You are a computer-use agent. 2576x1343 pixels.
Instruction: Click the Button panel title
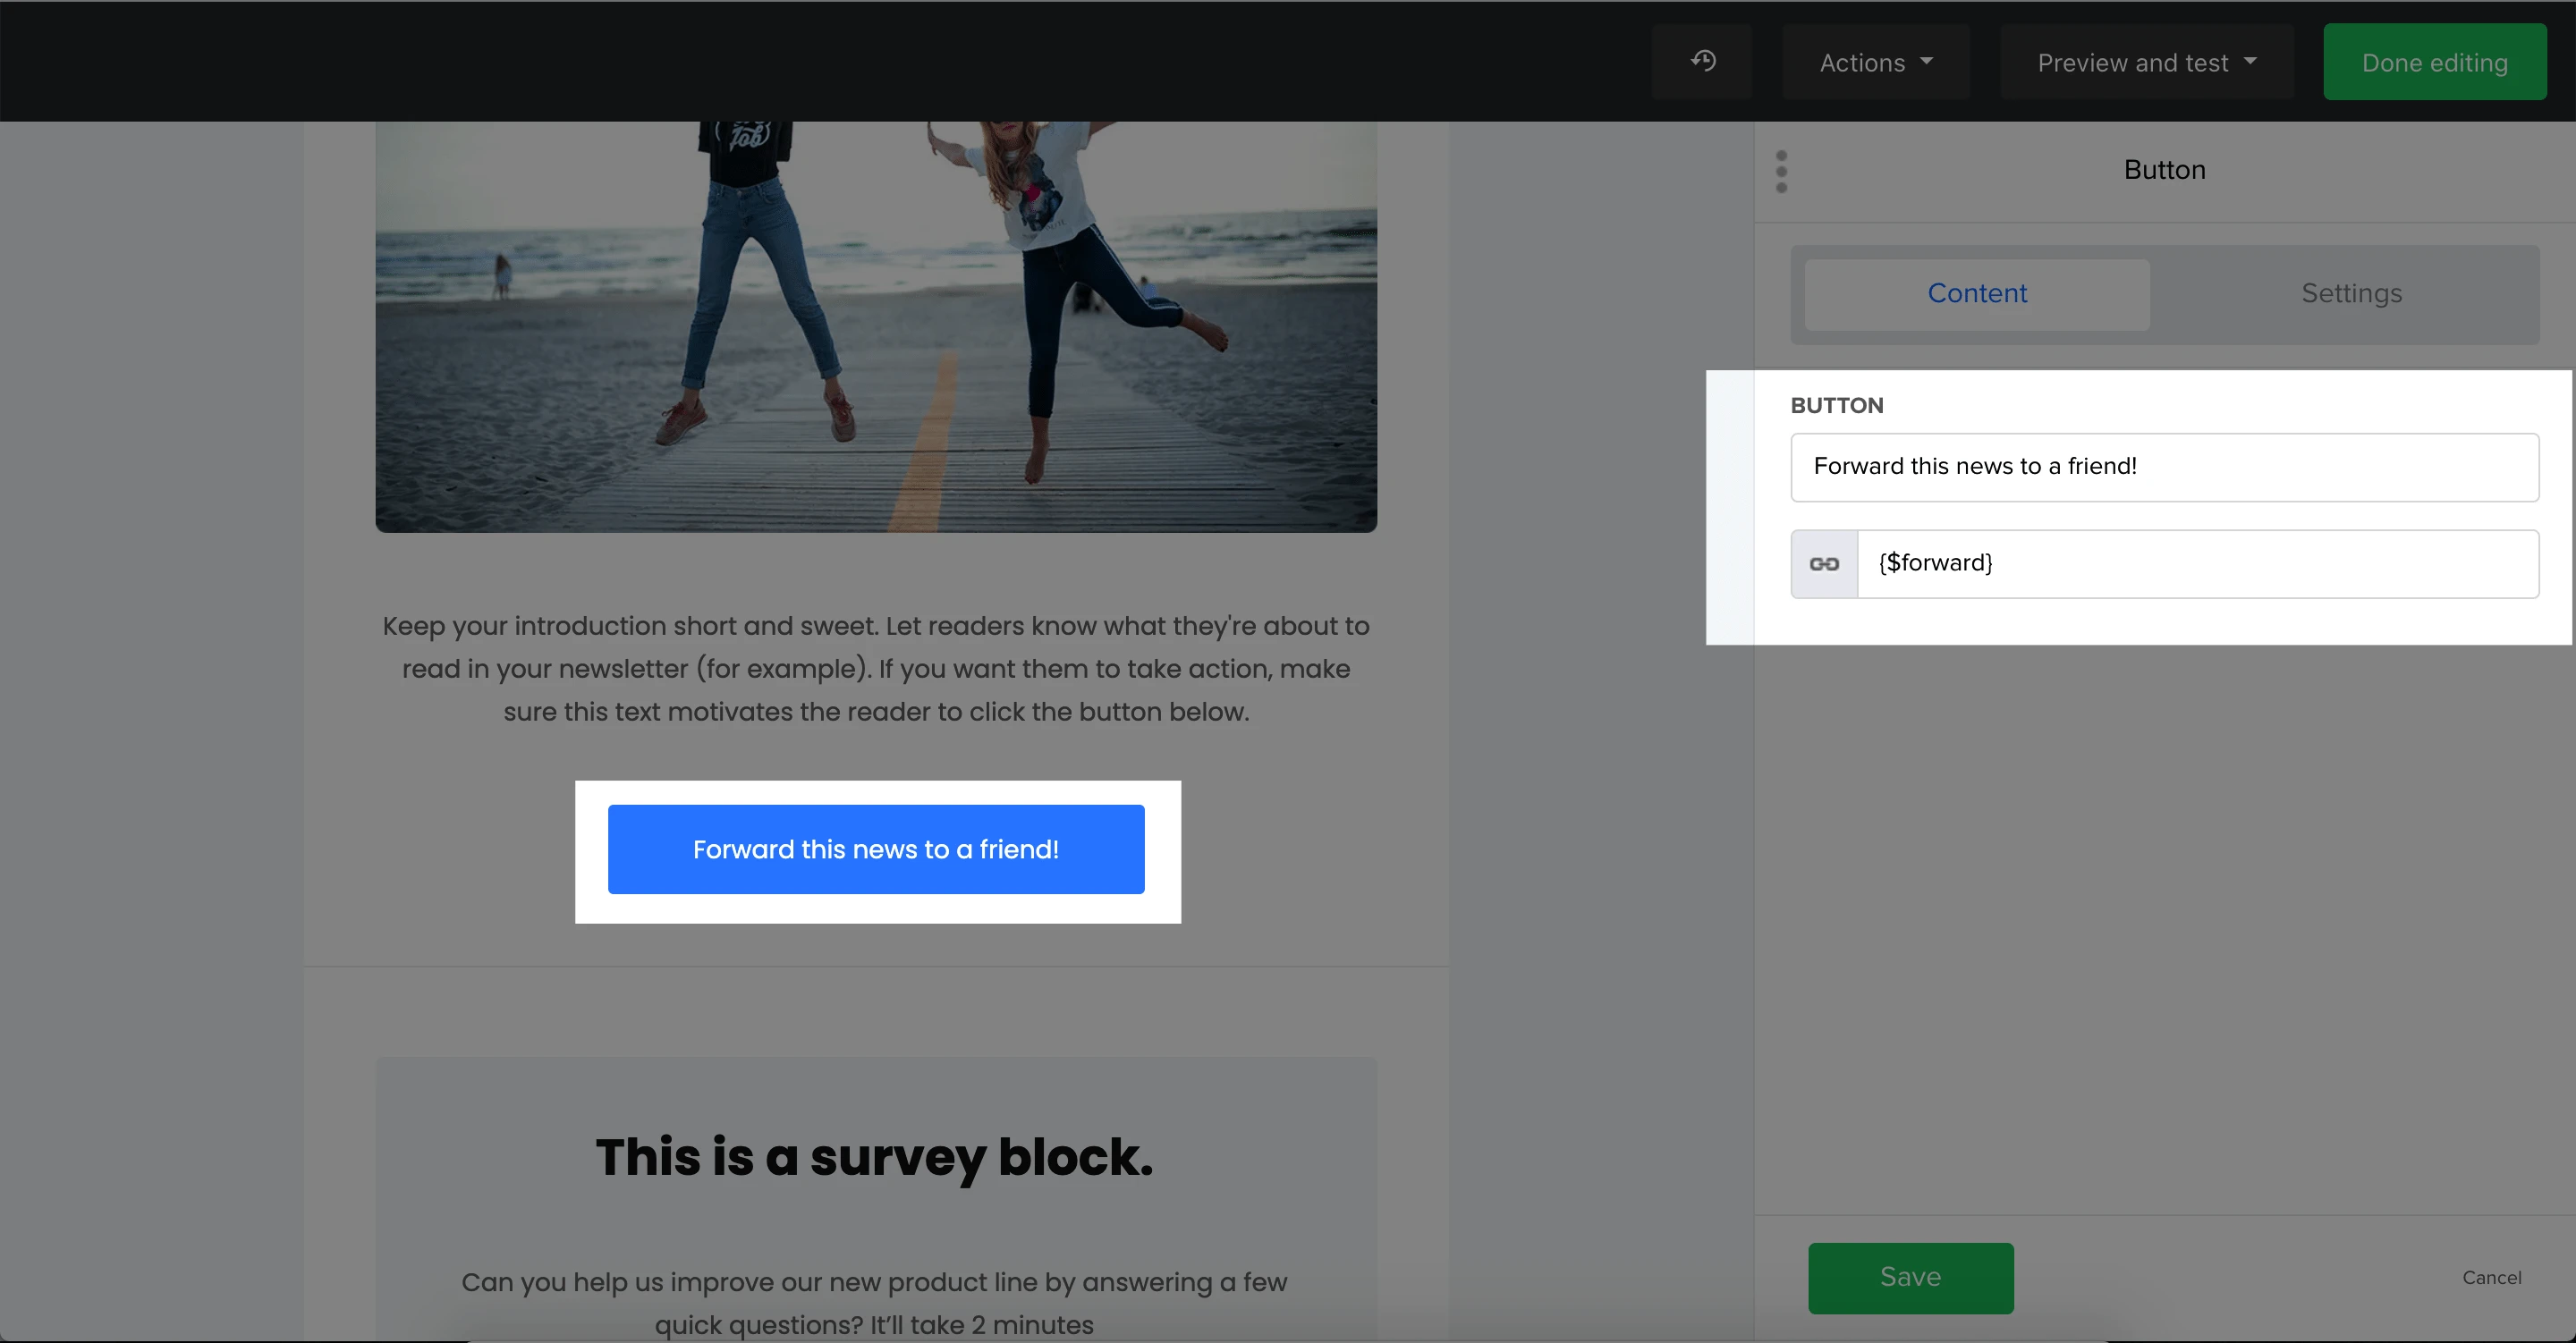pyautogui.click(x=2164, y=170)
